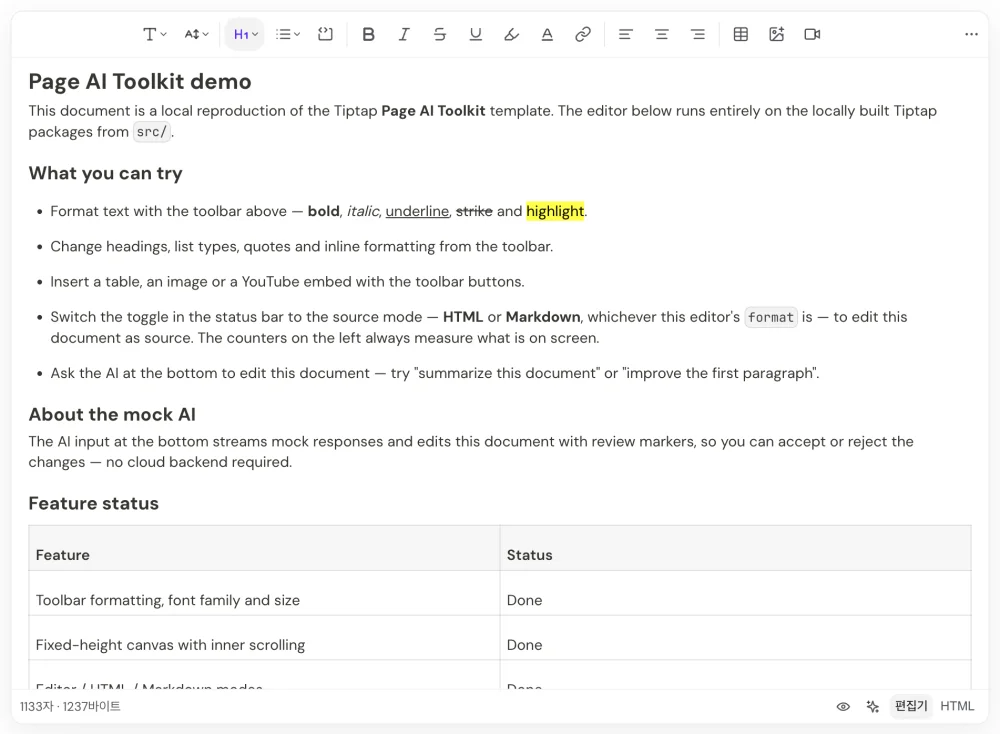Insert an image from the toolbar
Screen dimensions: 1000x734
pos(776,34)
